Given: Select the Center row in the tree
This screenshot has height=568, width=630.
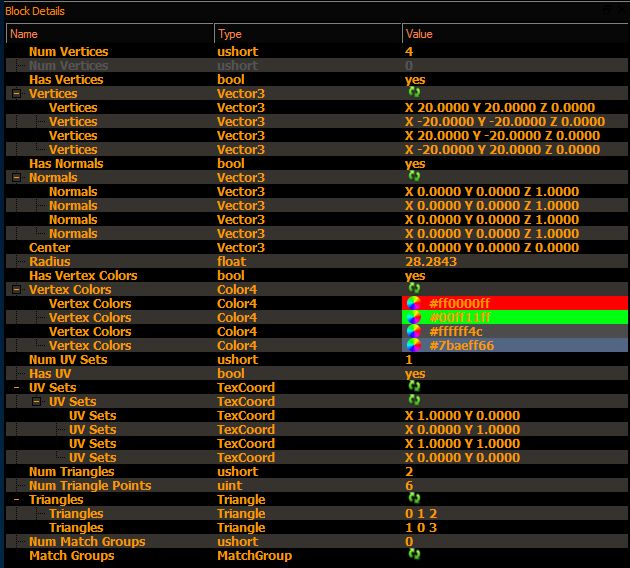Looking at the screenshot, I should click(317, 247).
